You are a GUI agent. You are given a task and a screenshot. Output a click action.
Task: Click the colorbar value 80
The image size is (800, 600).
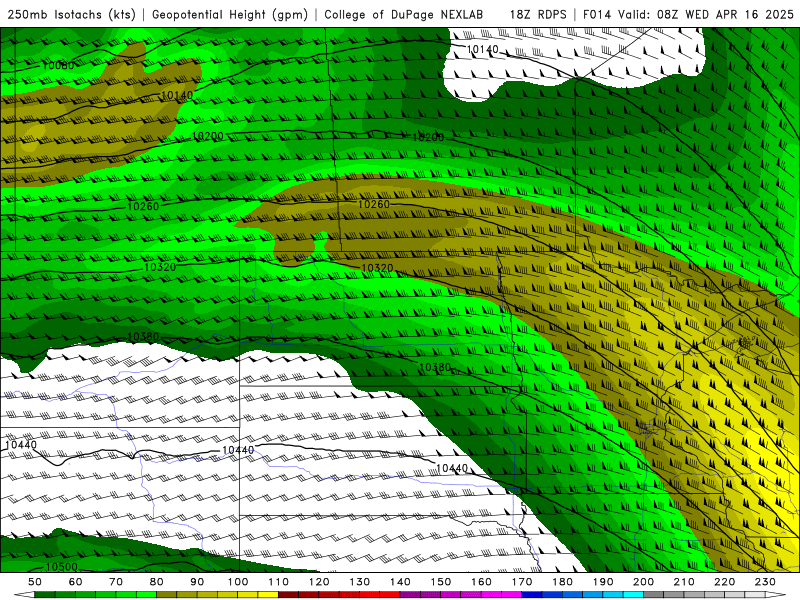tap(157, 582)
